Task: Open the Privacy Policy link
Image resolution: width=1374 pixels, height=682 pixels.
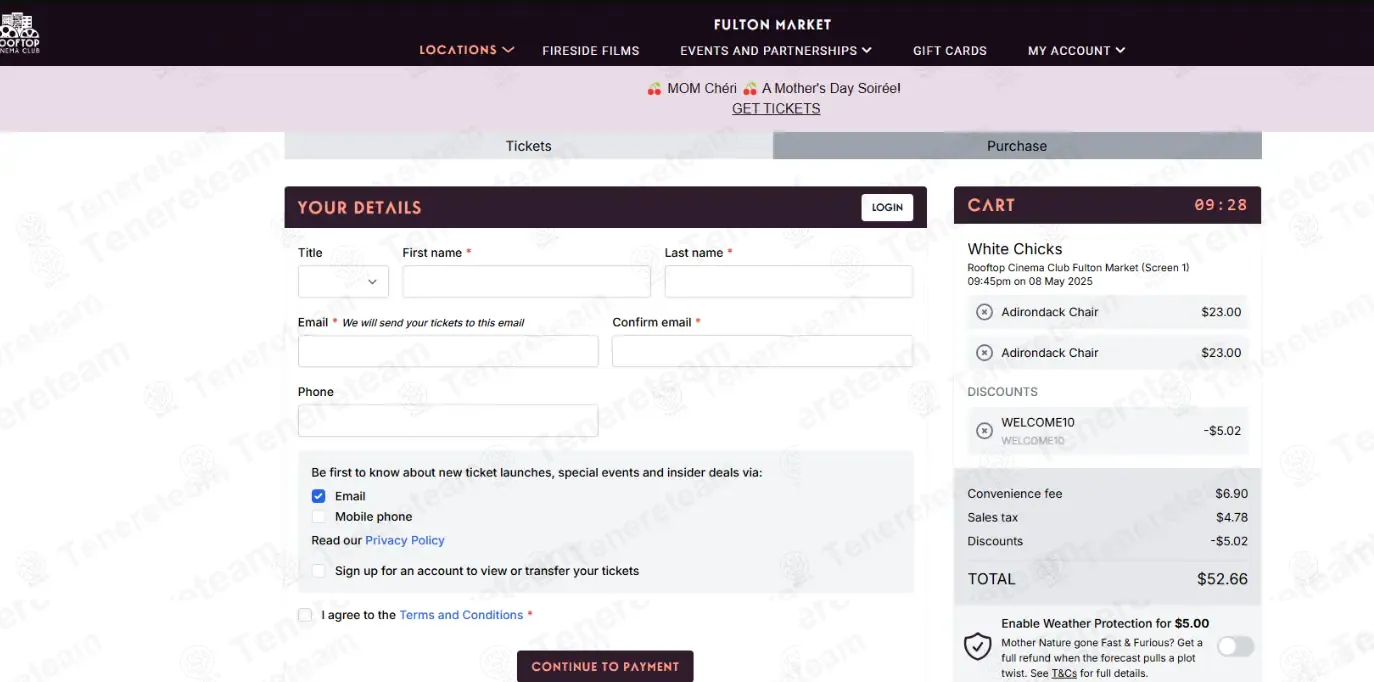Action: [x=405, y=540]
